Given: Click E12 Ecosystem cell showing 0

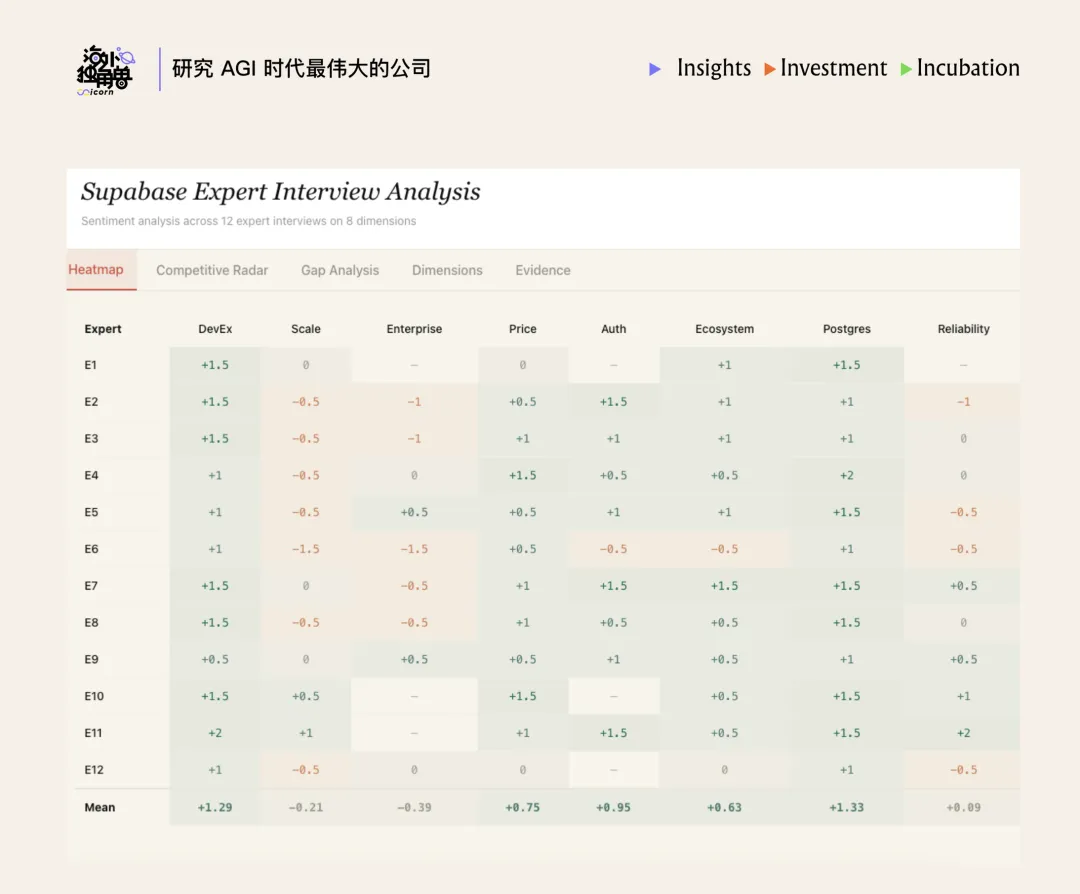Looking at the screenshot, I should (x=725, y=770).
